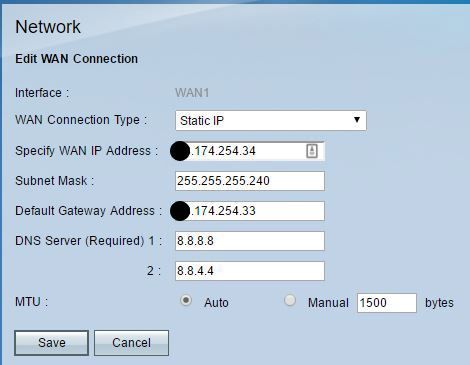Image resolution: width=470 pixels, height=365 pixels.
Task: Click the Cancel button
Action: [131, 343]
